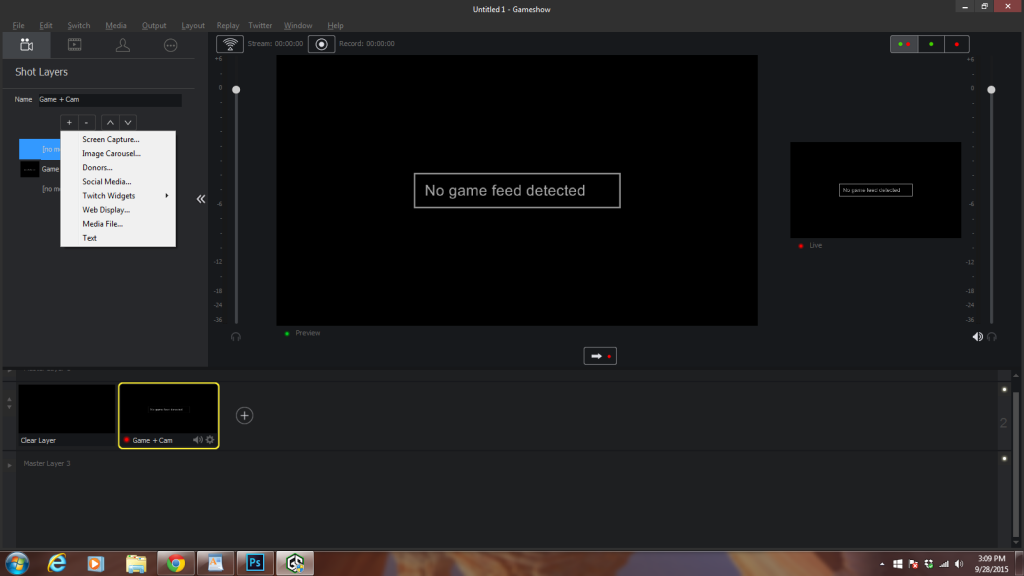Switch to Preview-only view mode
This screenshot has height=576, width=1024.
930,43
